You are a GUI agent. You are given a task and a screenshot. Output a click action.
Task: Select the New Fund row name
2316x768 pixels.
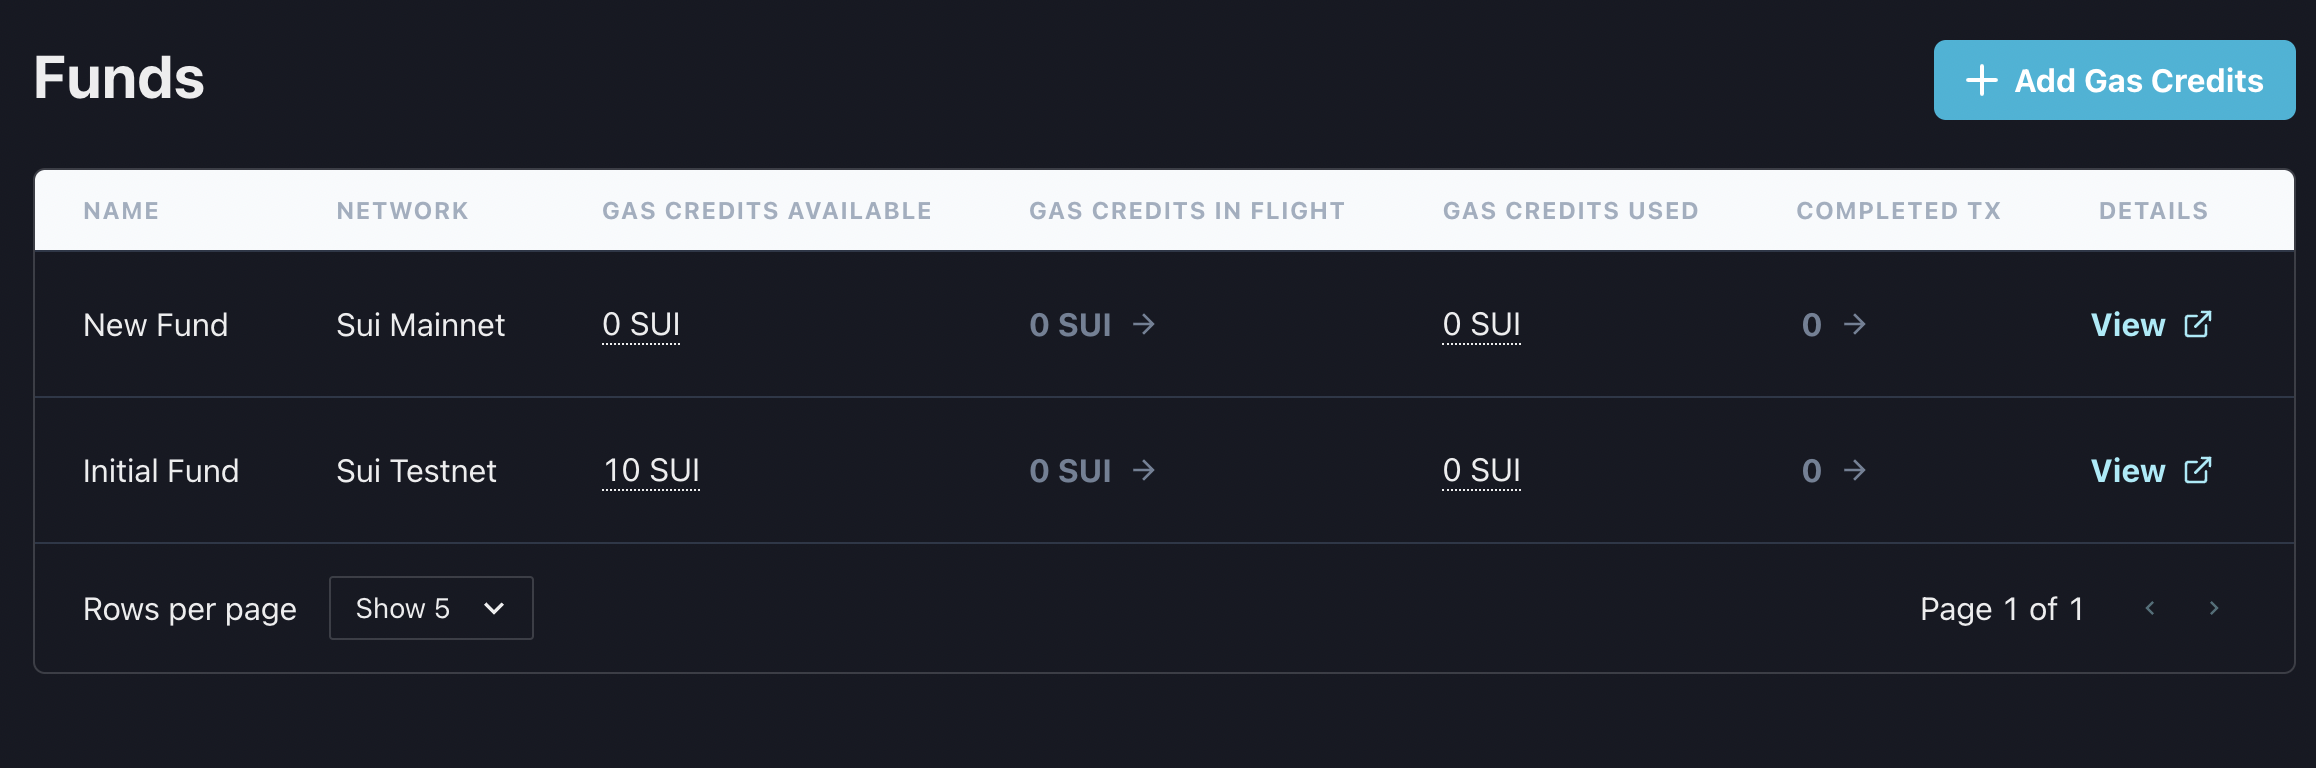(155, 325)
